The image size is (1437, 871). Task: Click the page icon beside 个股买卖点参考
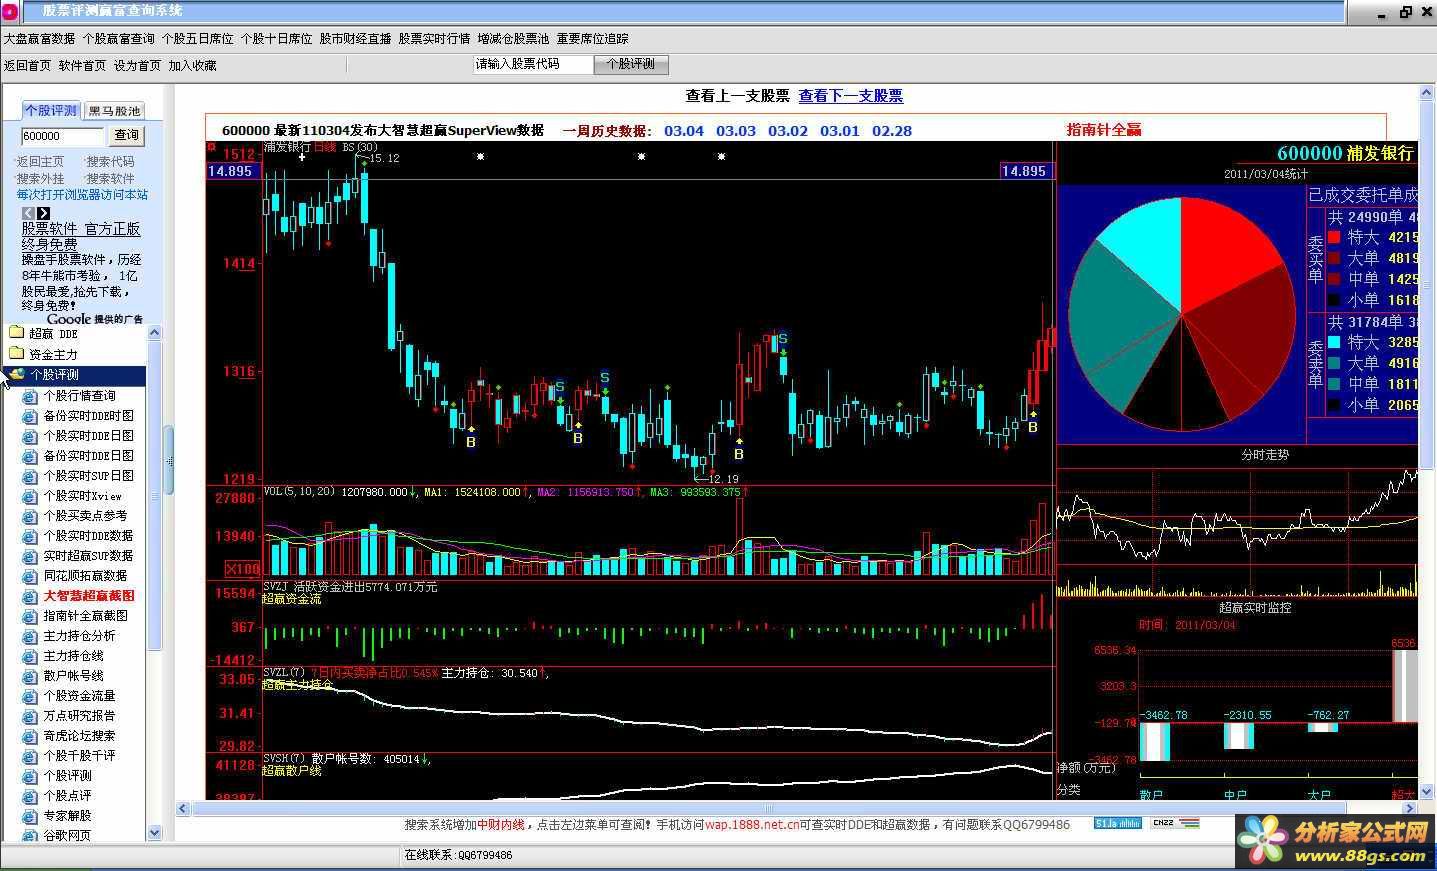30,516
